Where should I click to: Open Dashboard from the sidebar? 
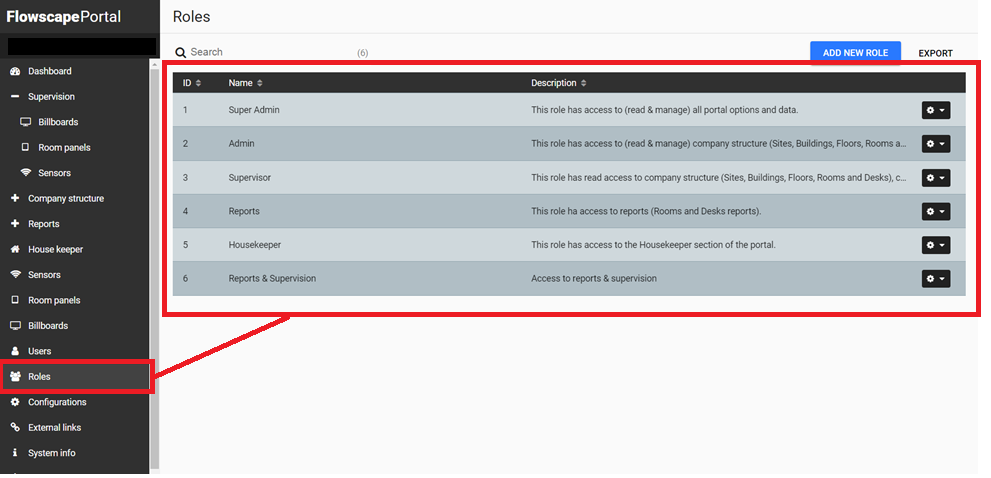click(50, 71)
